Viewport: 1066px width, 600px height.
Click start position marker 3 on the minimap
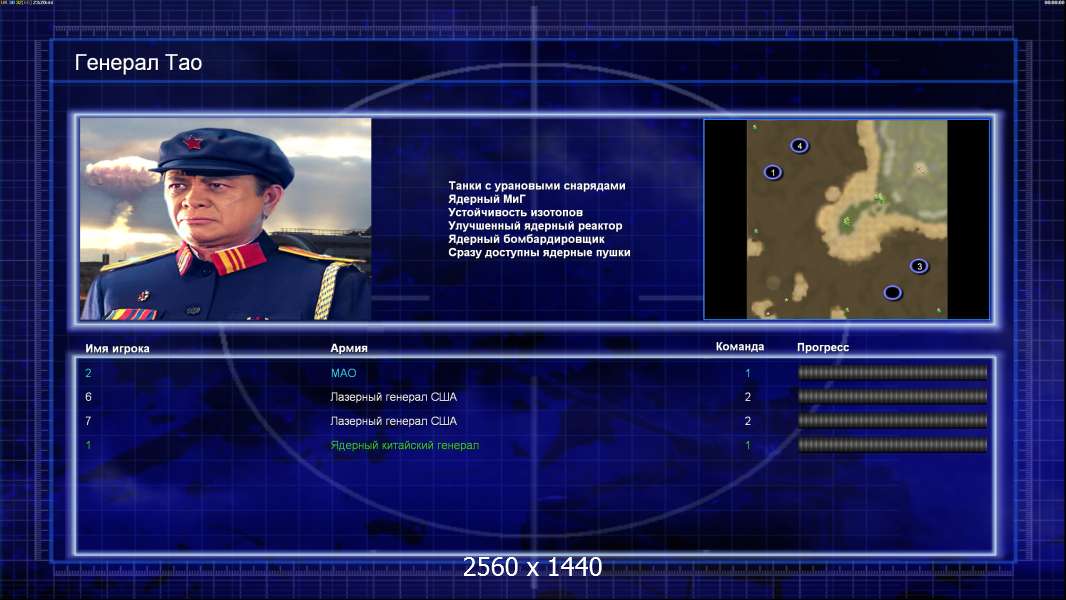point(919,266)
